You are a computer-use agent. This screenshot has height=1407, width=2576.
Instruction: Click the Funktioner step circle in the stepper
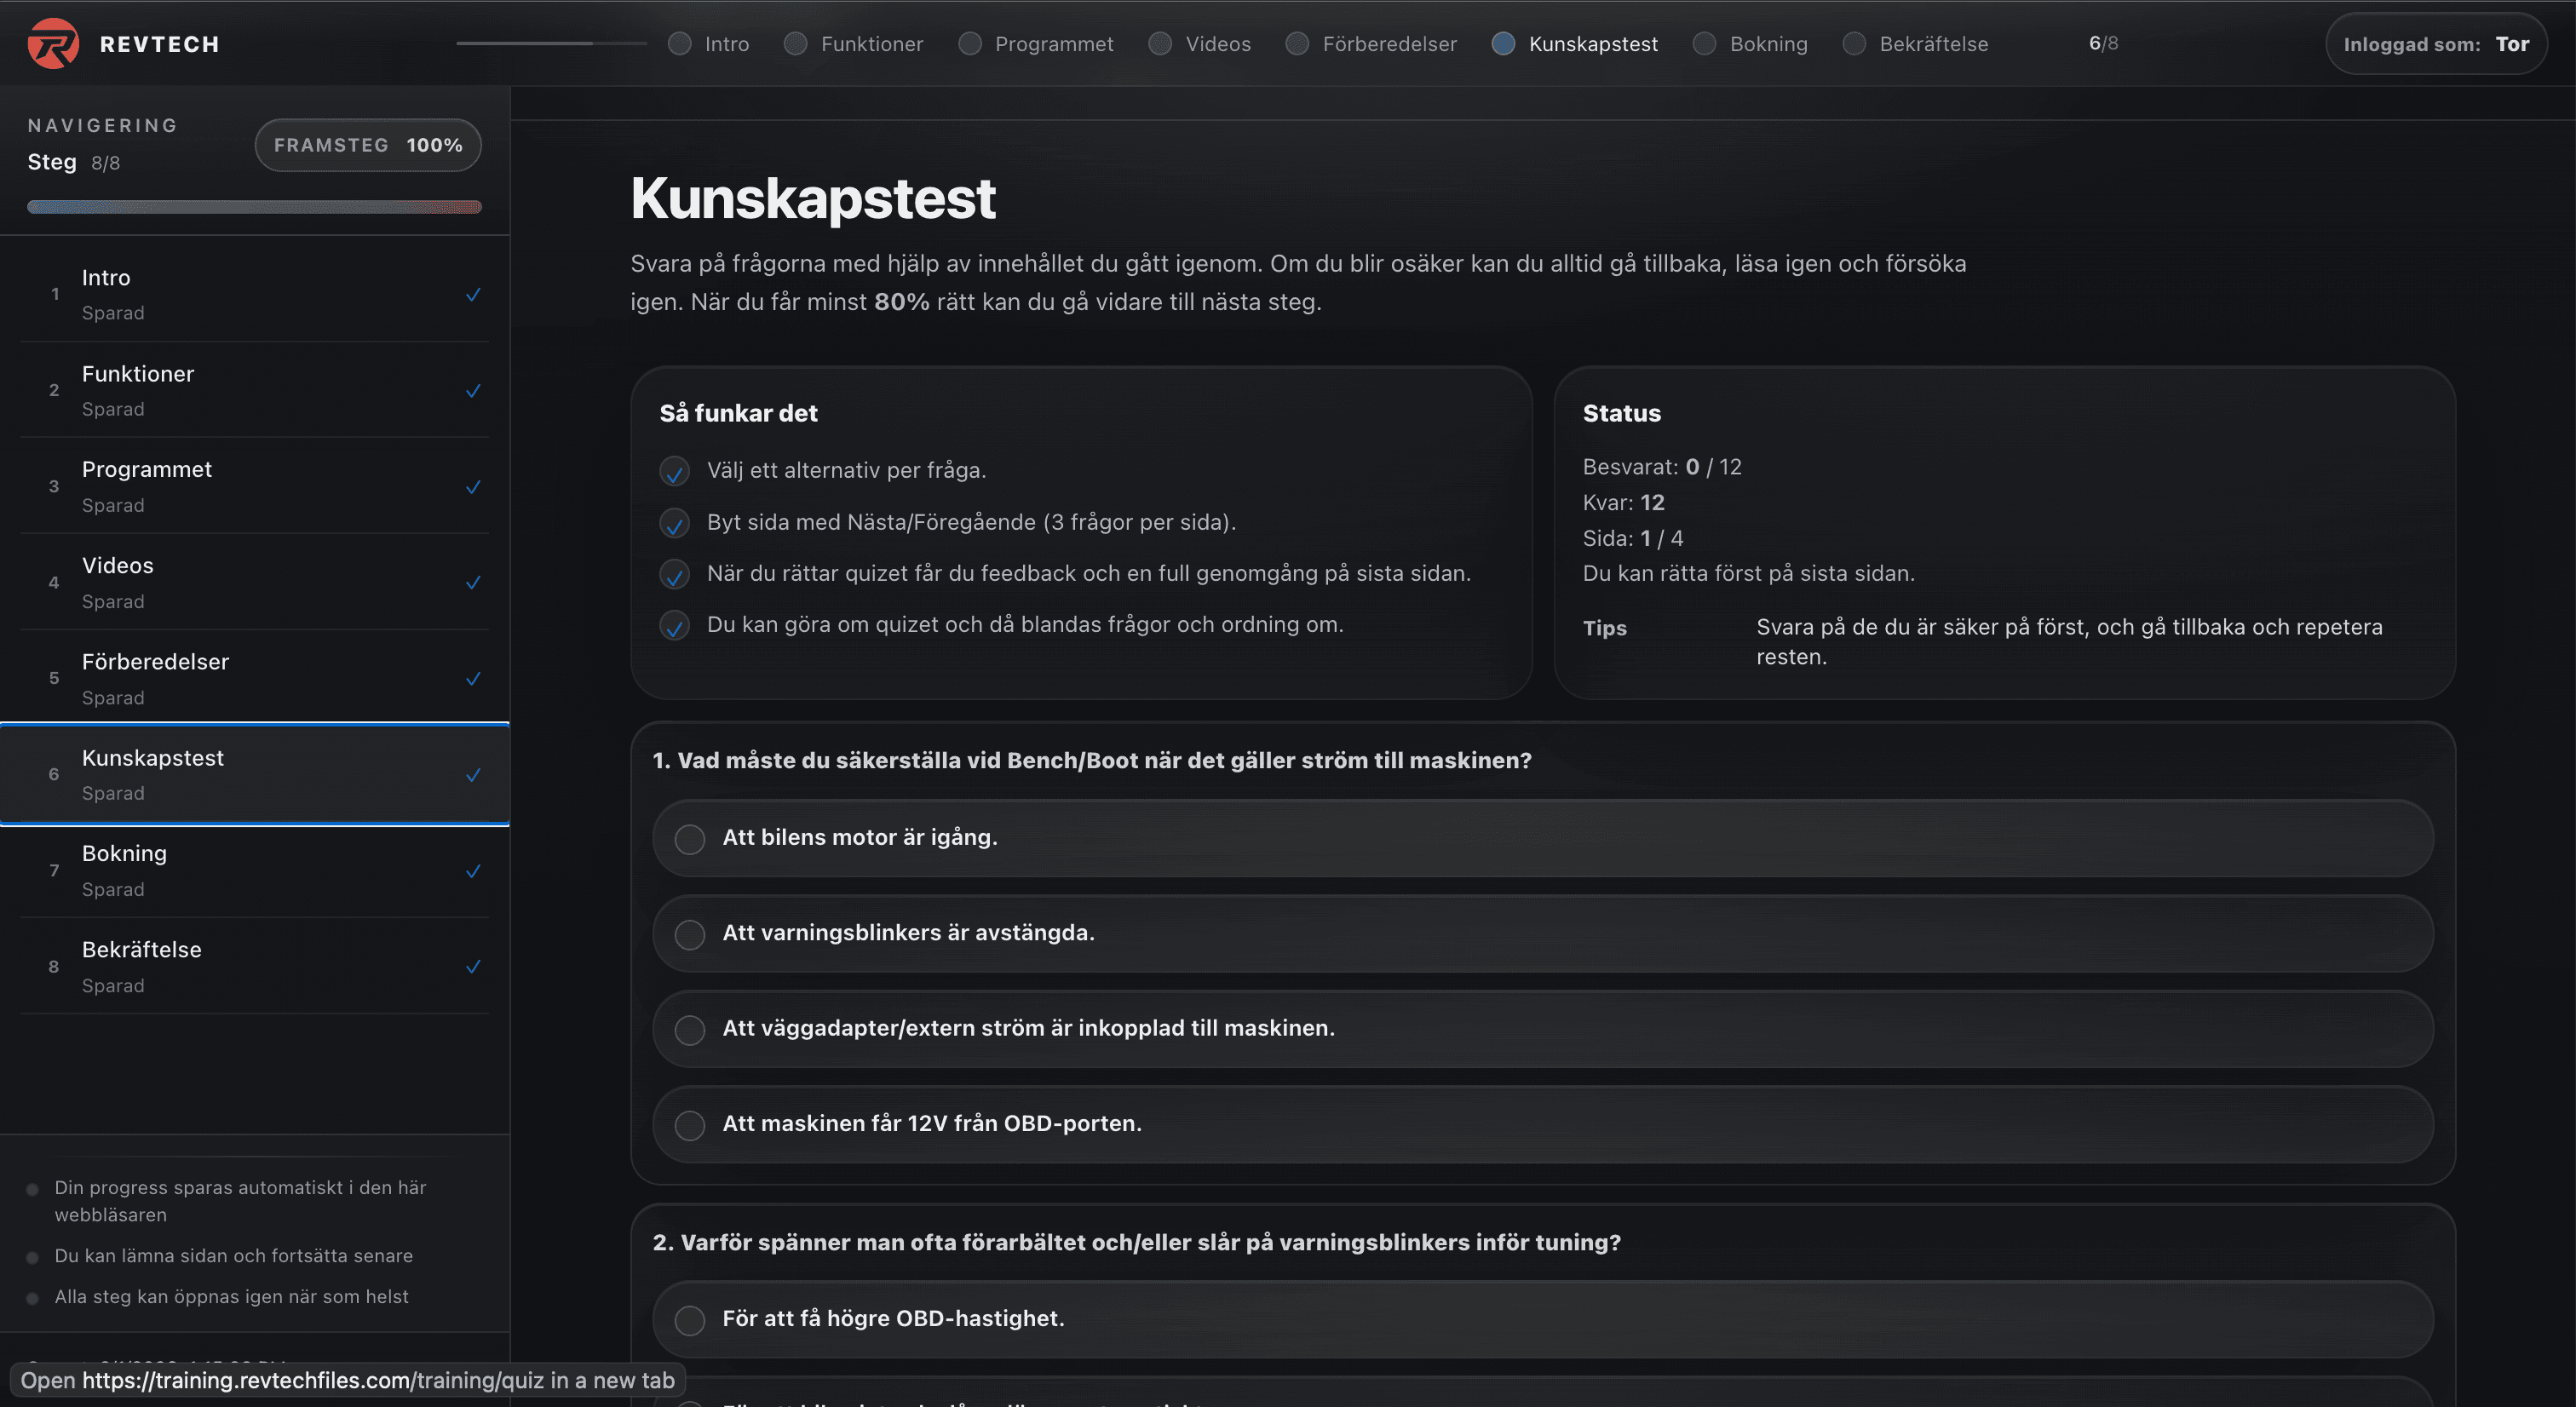794,43
